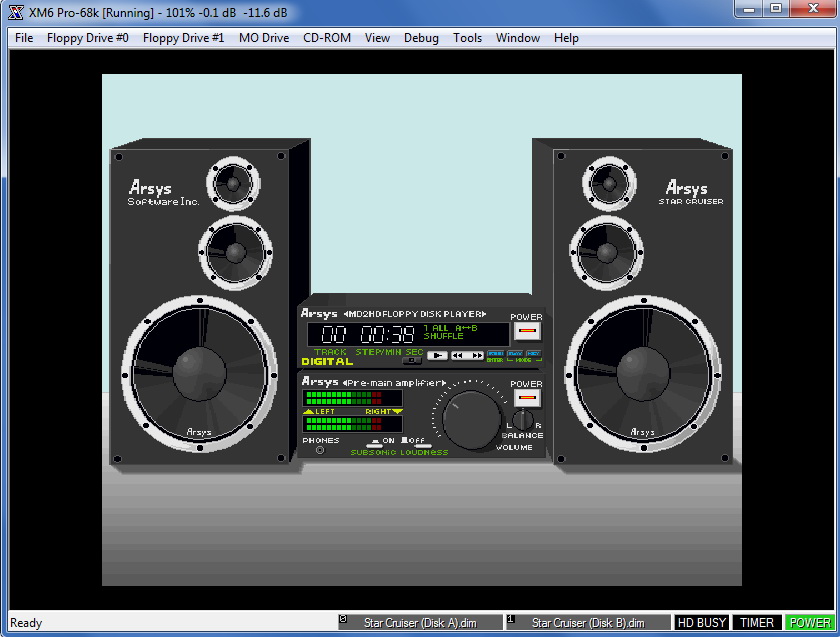Open the Floppy Drive #1 menu
The height and width of the screenshot is (637, 840).
(x=183, y=38)
